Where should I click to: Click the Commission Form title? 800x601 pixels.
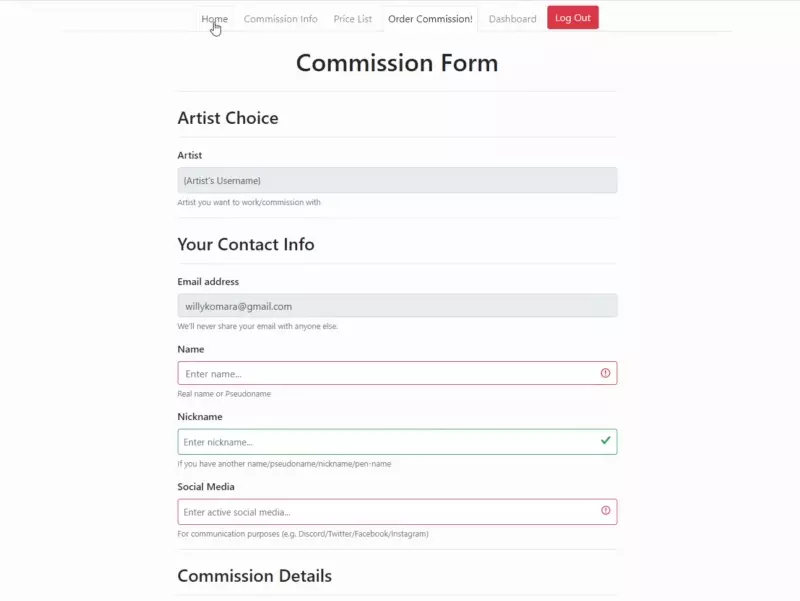[397, 62]
